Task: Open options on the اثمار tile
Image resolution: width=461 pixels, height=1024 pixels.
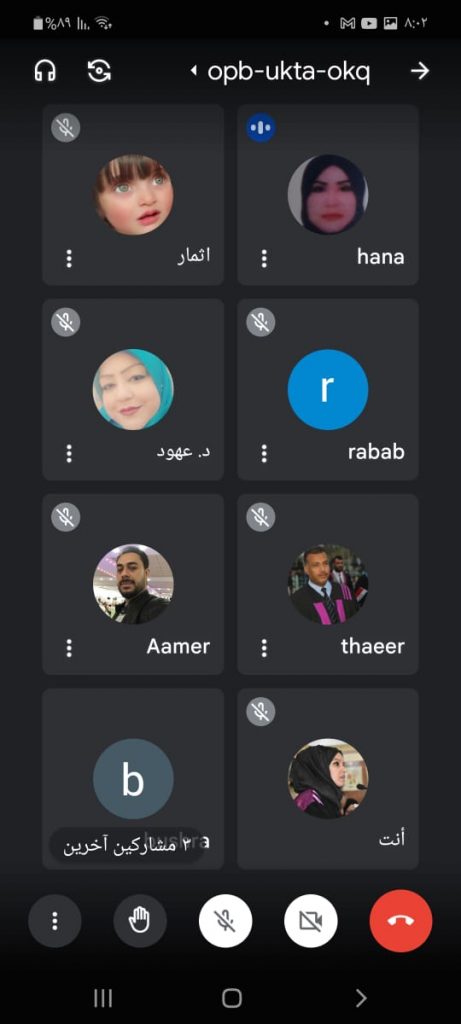Action: coord(69,259)
